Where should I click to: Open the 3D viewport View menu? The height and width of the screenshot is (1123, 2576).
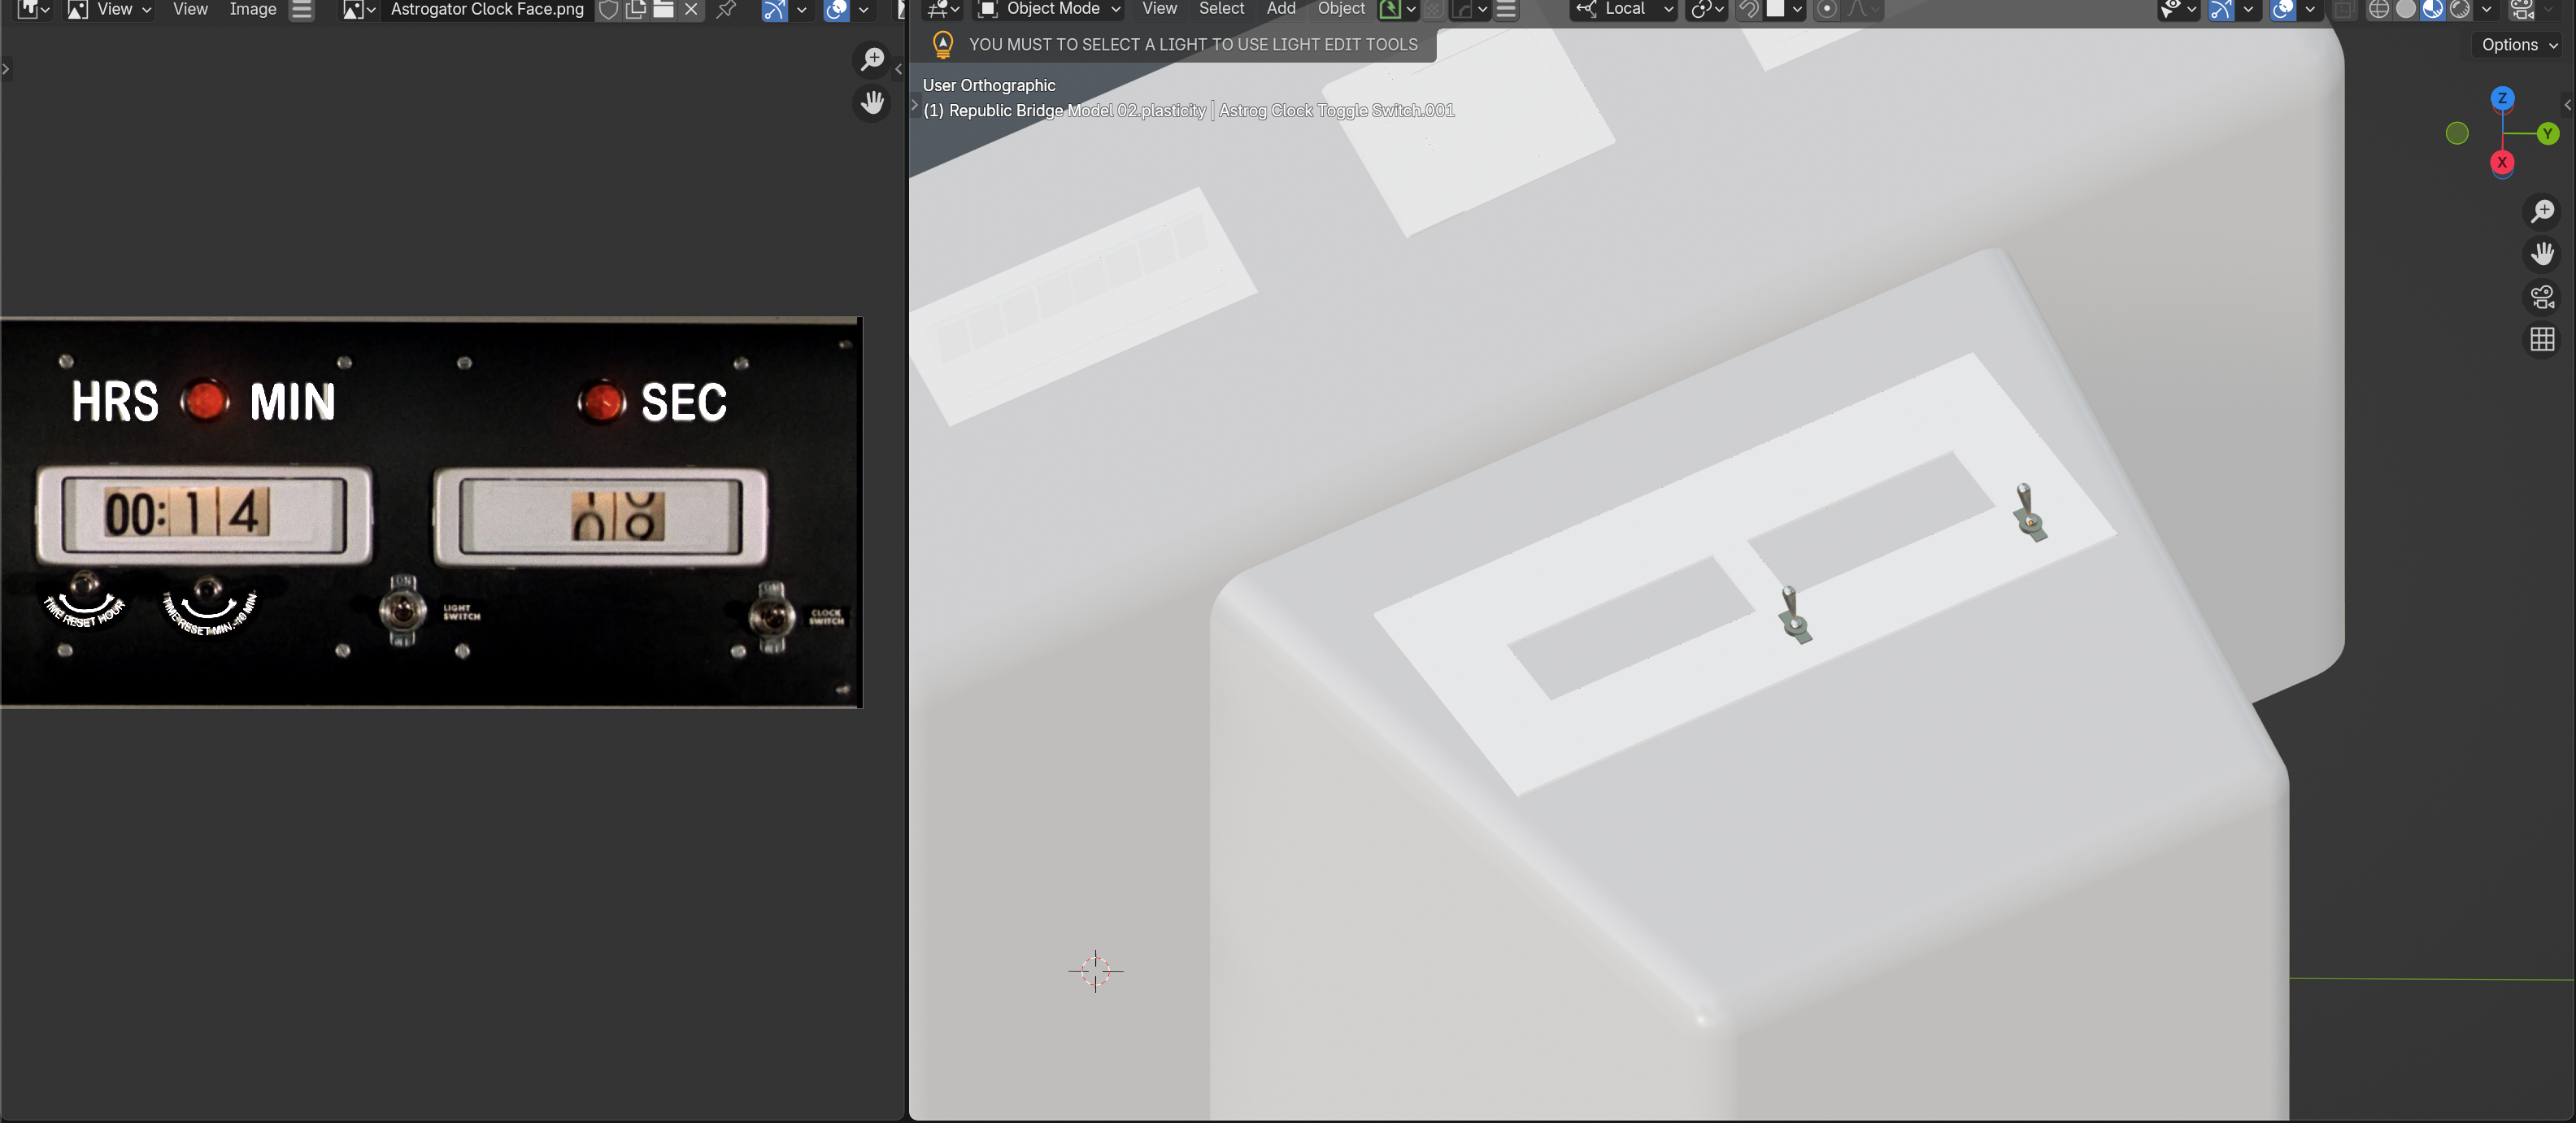pos(1159,9)
